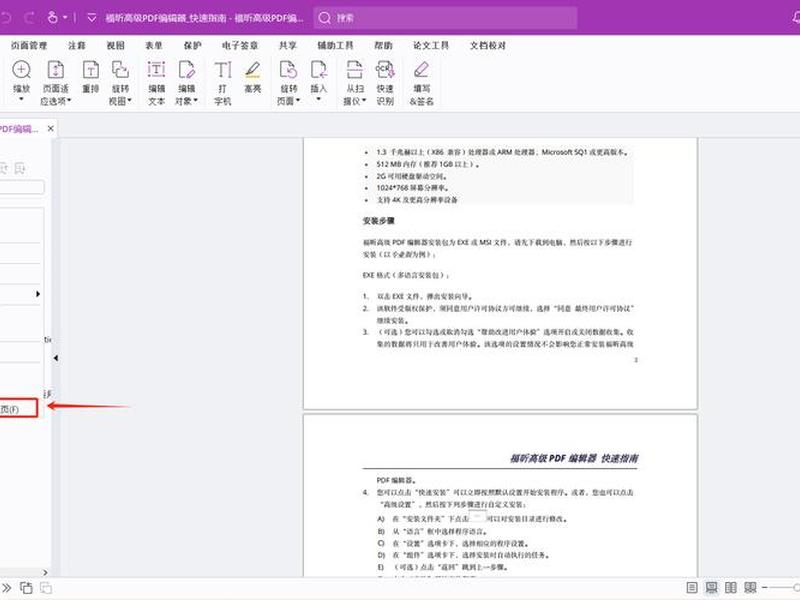Screen dimensions: 800x600
Task: Open the 保护 ribbon tab
Action: [192, 45]
